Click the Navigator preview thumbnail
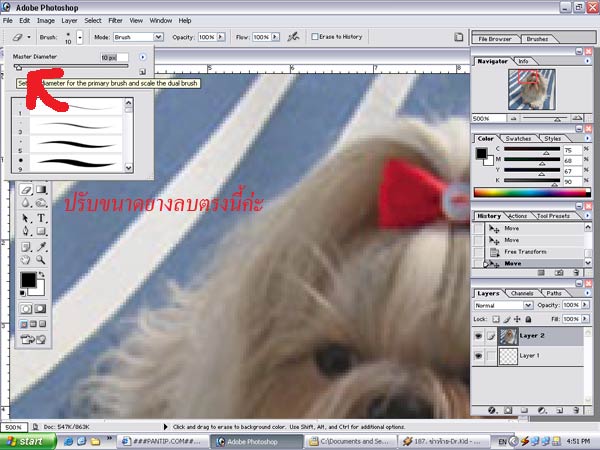This screenshot has height=450, width=600. click(532, 89)
